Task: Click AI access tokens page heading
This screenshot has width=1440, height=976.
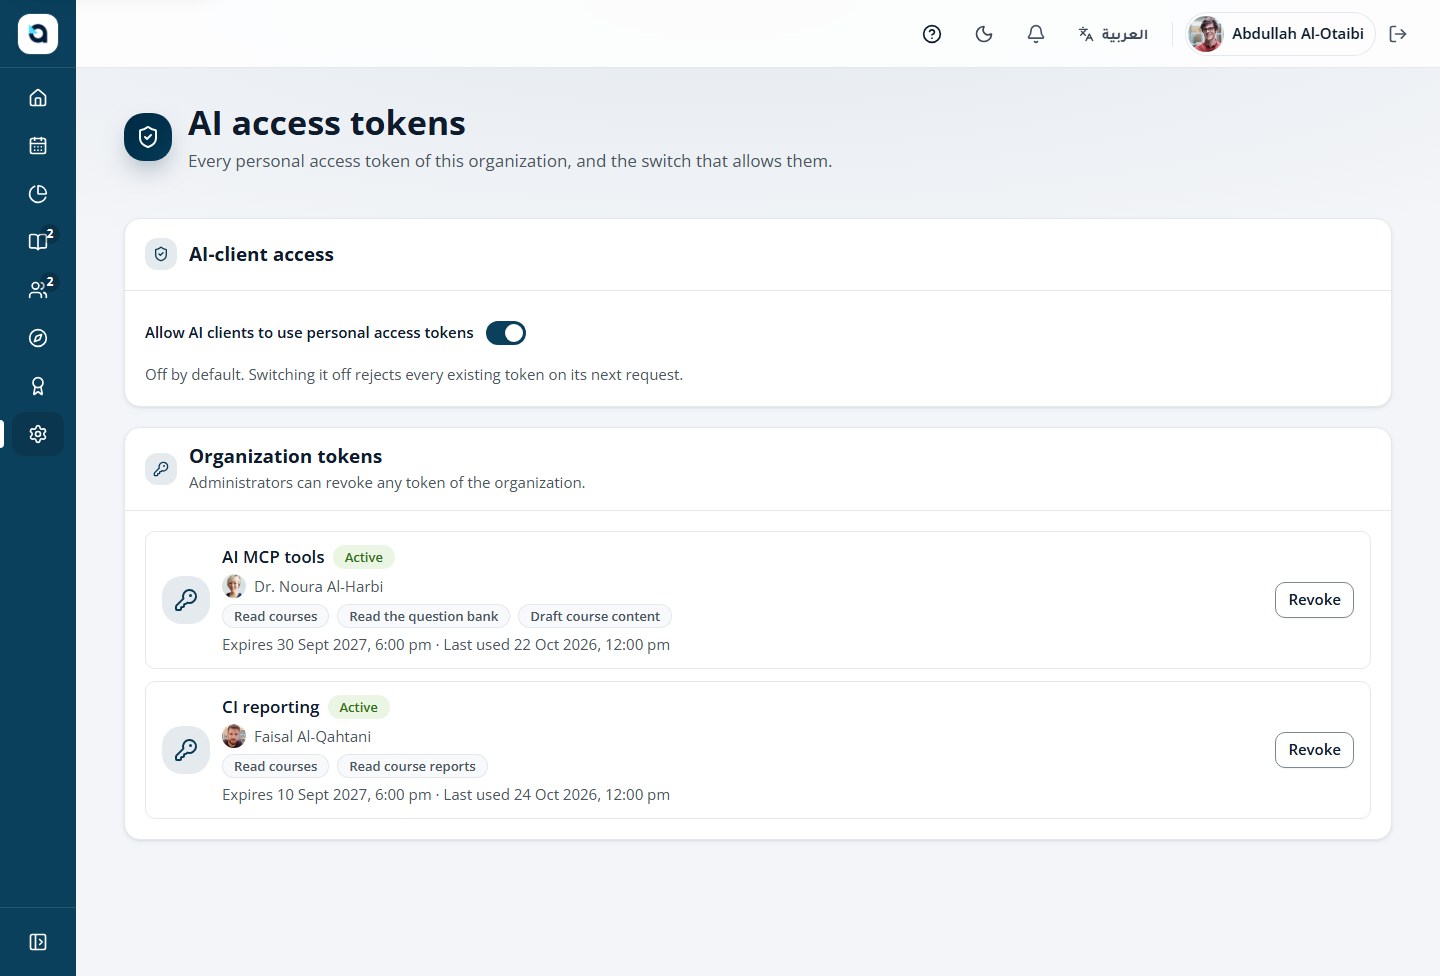Action: tap(327, 123)
